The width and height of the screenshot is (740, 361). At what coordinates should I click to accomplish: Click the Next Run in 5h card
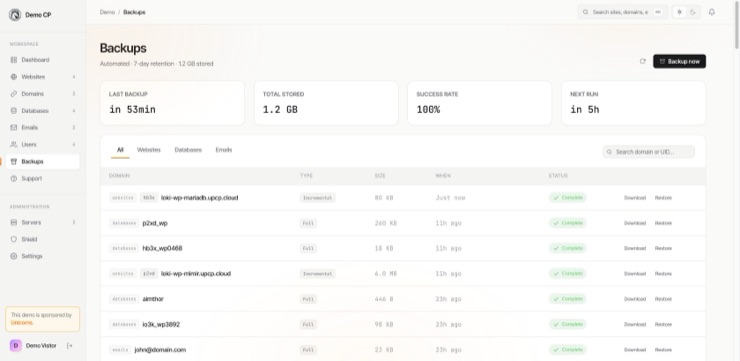click(x=633, y=103)
